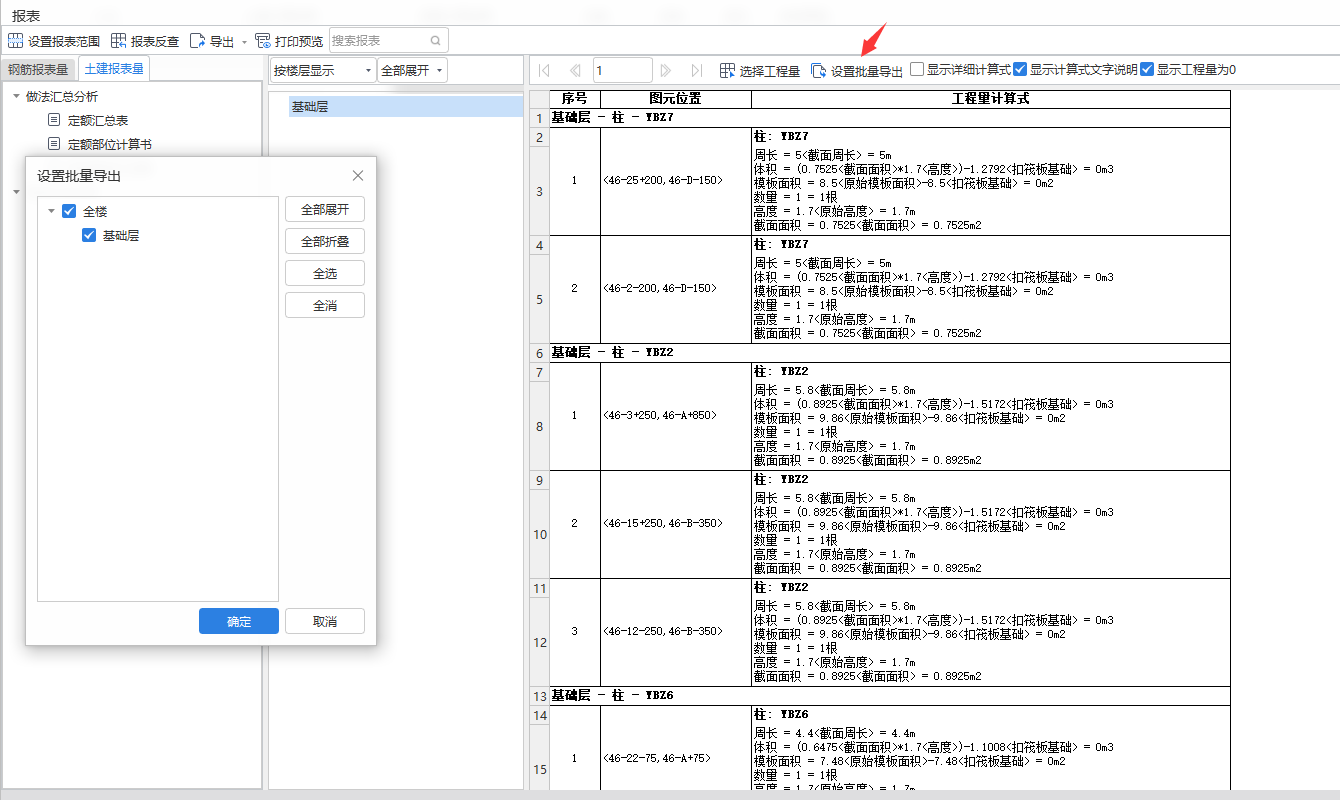Go to last page of the report
Viewport: 1340px width, 800px height.
[x=696, y=70]
